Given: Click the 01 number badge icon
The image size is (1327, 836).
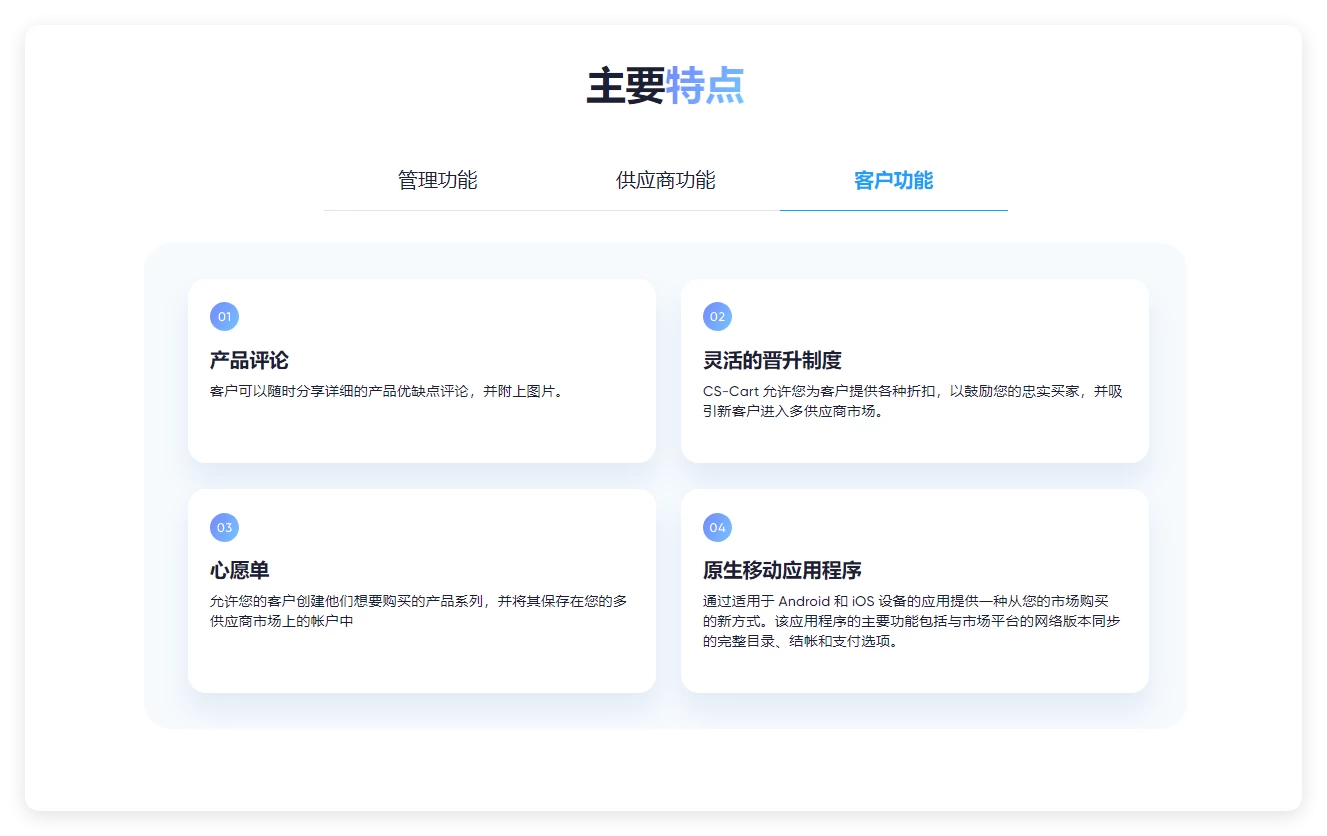Looking at the screenshot, I should tap(224, 317).
